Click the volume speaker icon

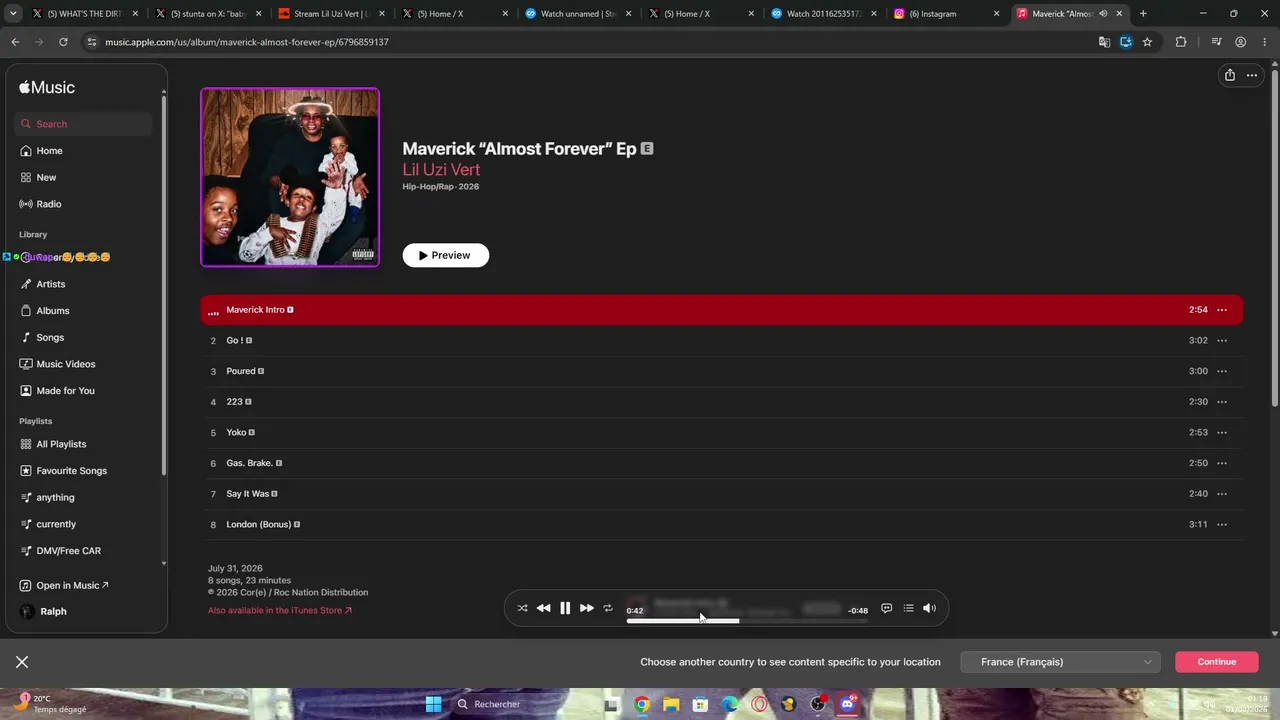tap(929, 608)
